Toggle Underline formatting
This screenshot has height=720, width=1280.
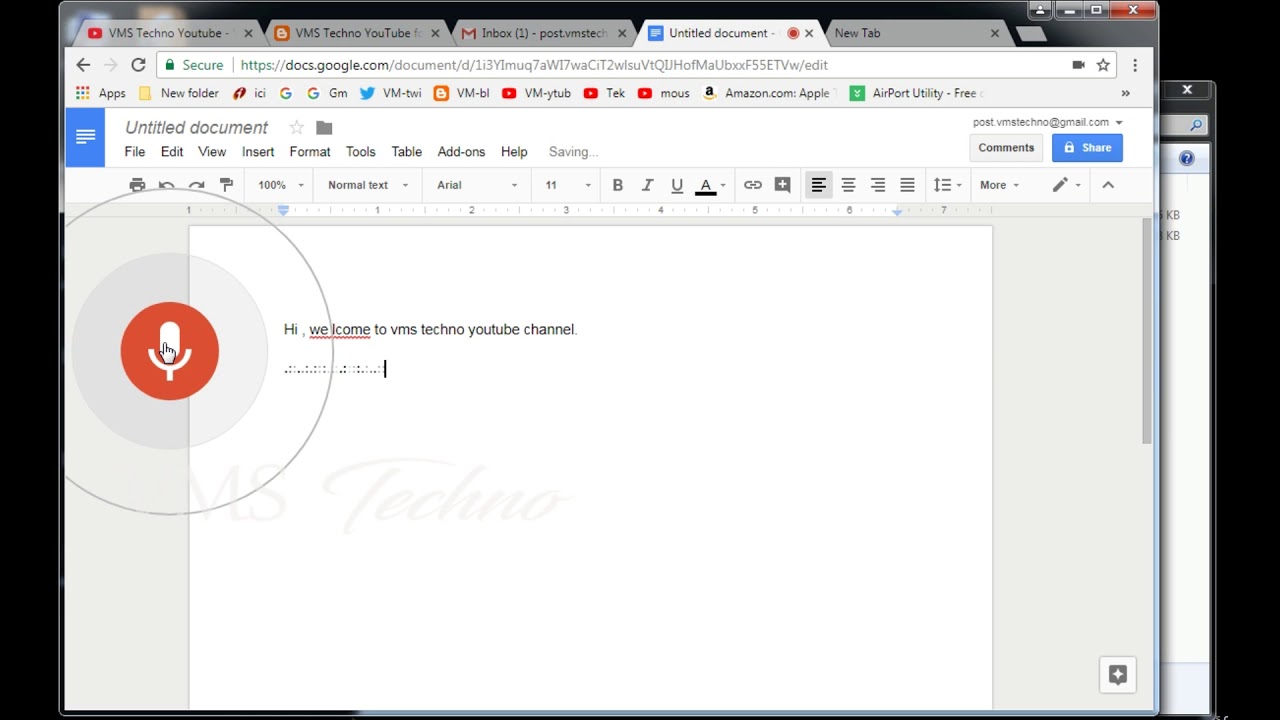pos(677,185)
